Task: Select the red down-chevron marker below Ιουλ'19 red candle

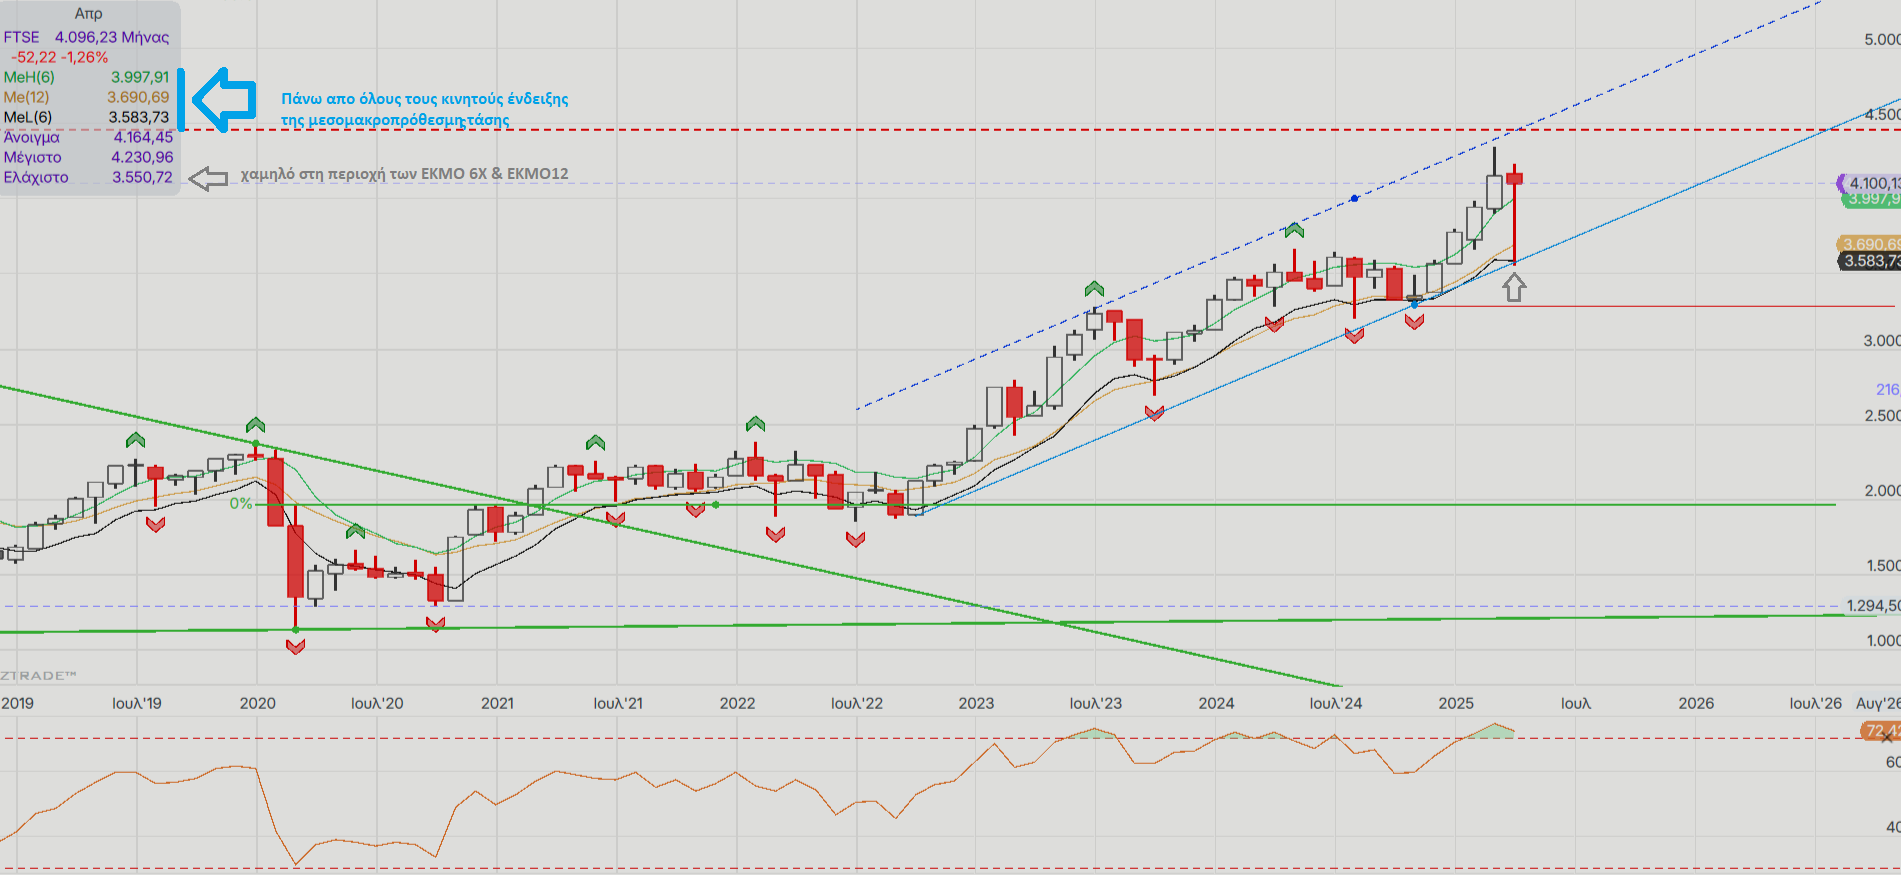Action: (x=155, y=524)
